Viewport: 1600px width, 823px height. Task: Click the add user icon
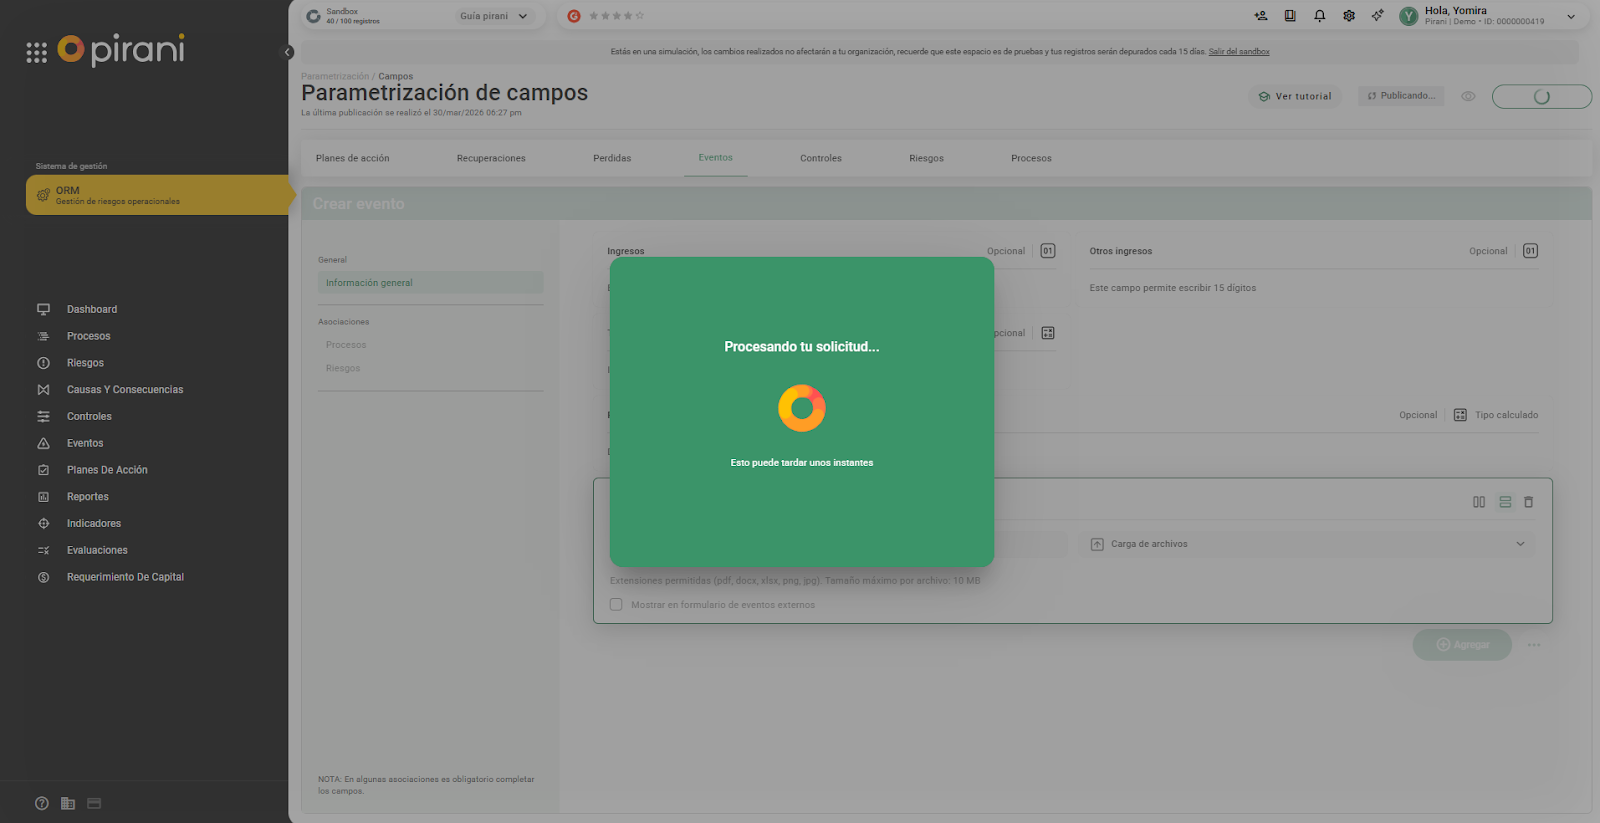[x=1260, y=16]
